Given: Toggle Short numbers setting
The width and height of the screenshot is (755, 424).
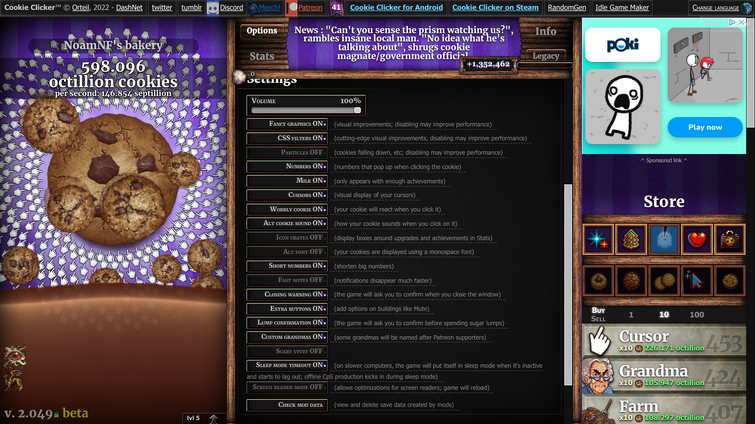Looking at the screenshot, I should point(287,266).
